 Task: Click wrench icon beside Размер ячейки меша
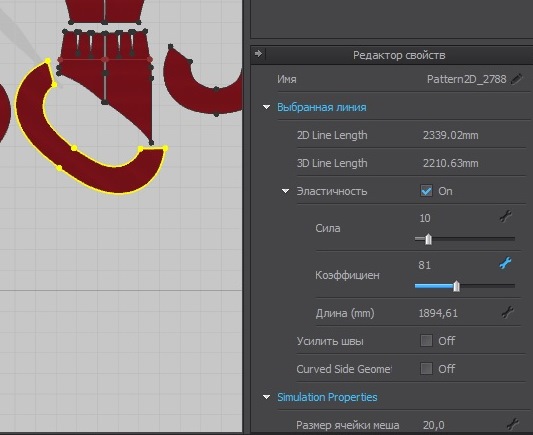pyautogui.click(x=513, y=424)
